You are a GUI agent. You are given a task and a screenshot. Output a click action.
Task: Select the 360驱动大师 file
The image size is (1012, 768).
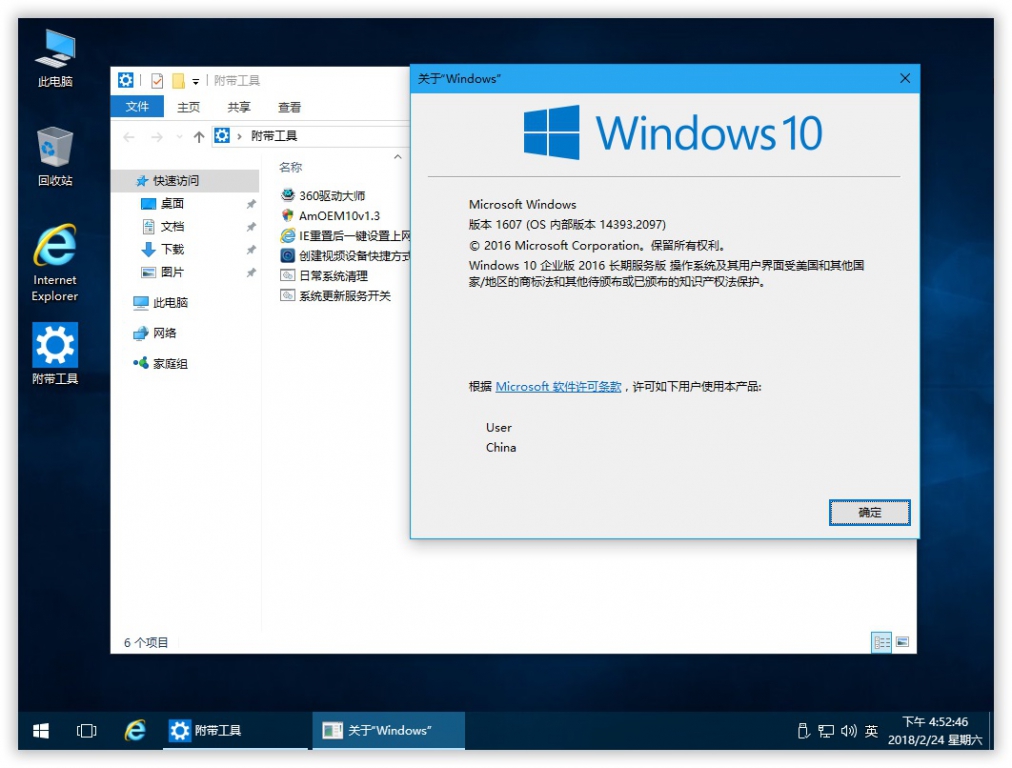coord(323,196)
